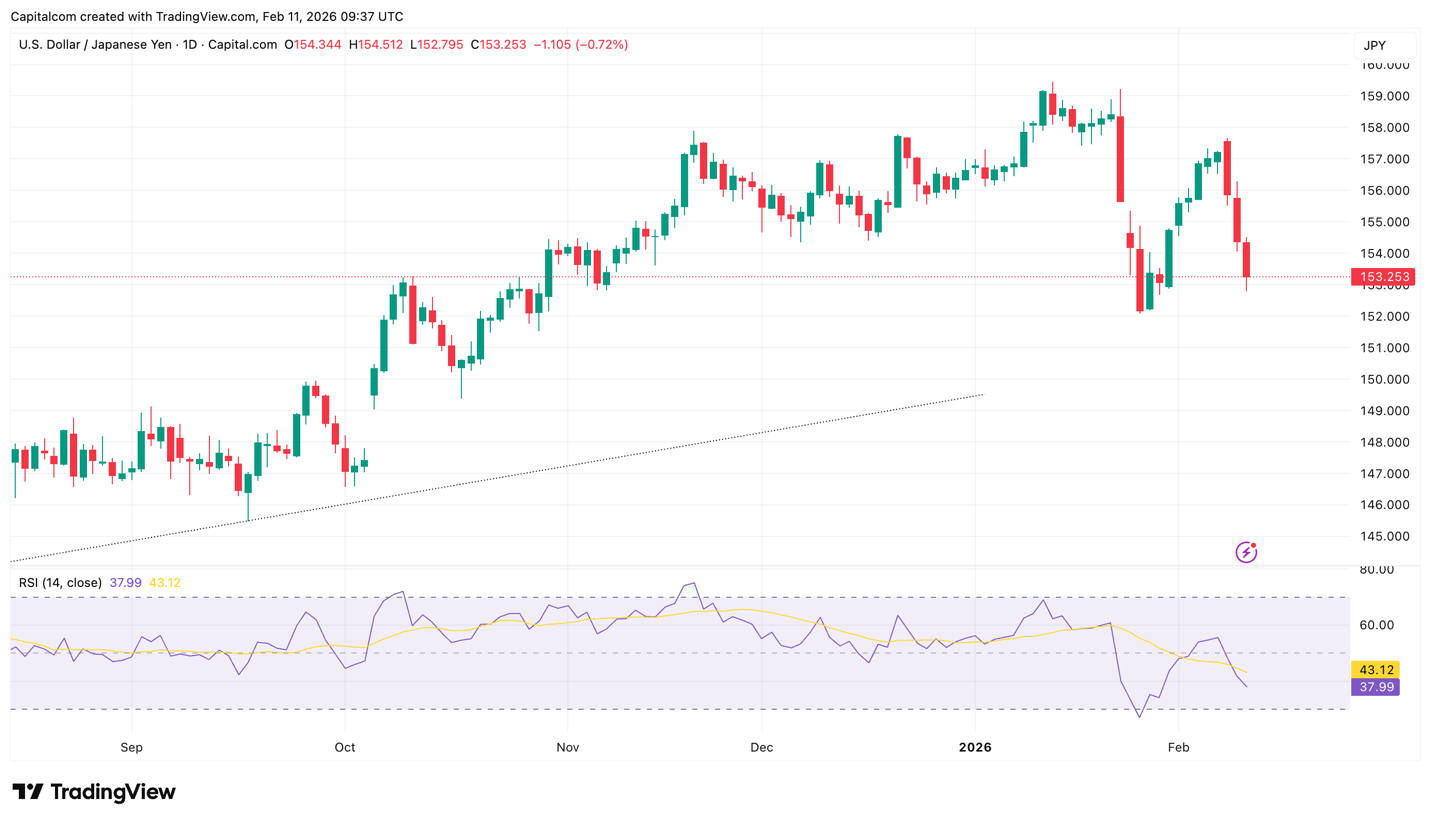Screen dimensions: 1431x823
Task: Click the Oct label on time axis
Action: click(344, 747)
